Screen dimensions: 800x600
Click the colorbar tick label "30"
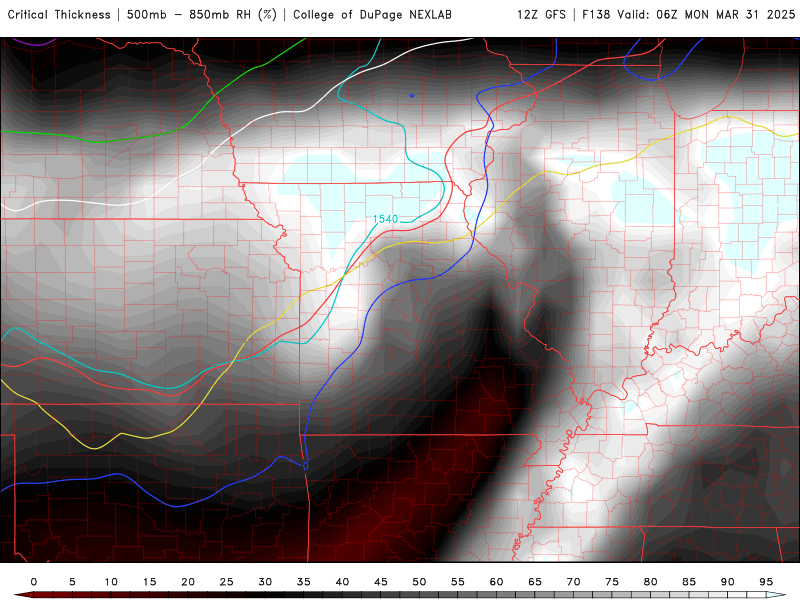tap(265, 582)
